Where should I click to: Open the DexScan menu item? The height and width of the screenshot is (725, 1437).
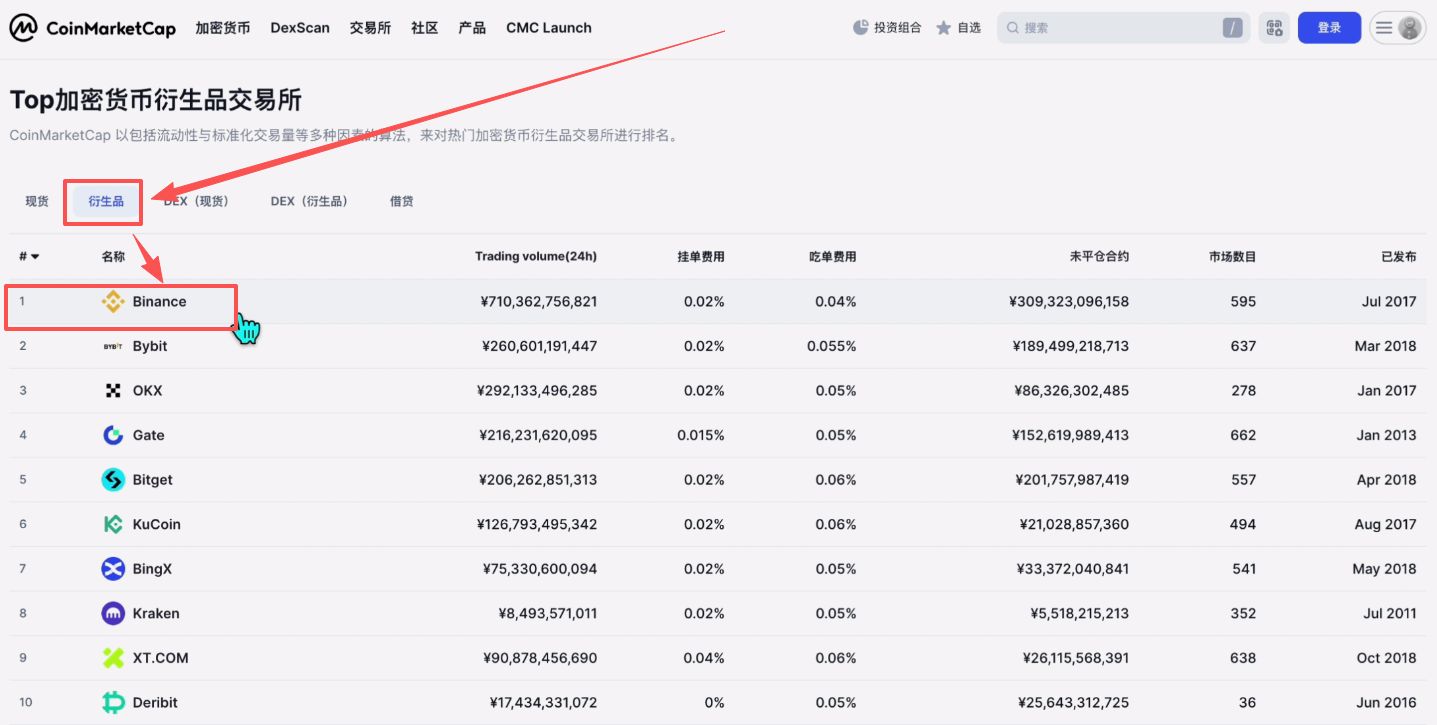(299, 27)
